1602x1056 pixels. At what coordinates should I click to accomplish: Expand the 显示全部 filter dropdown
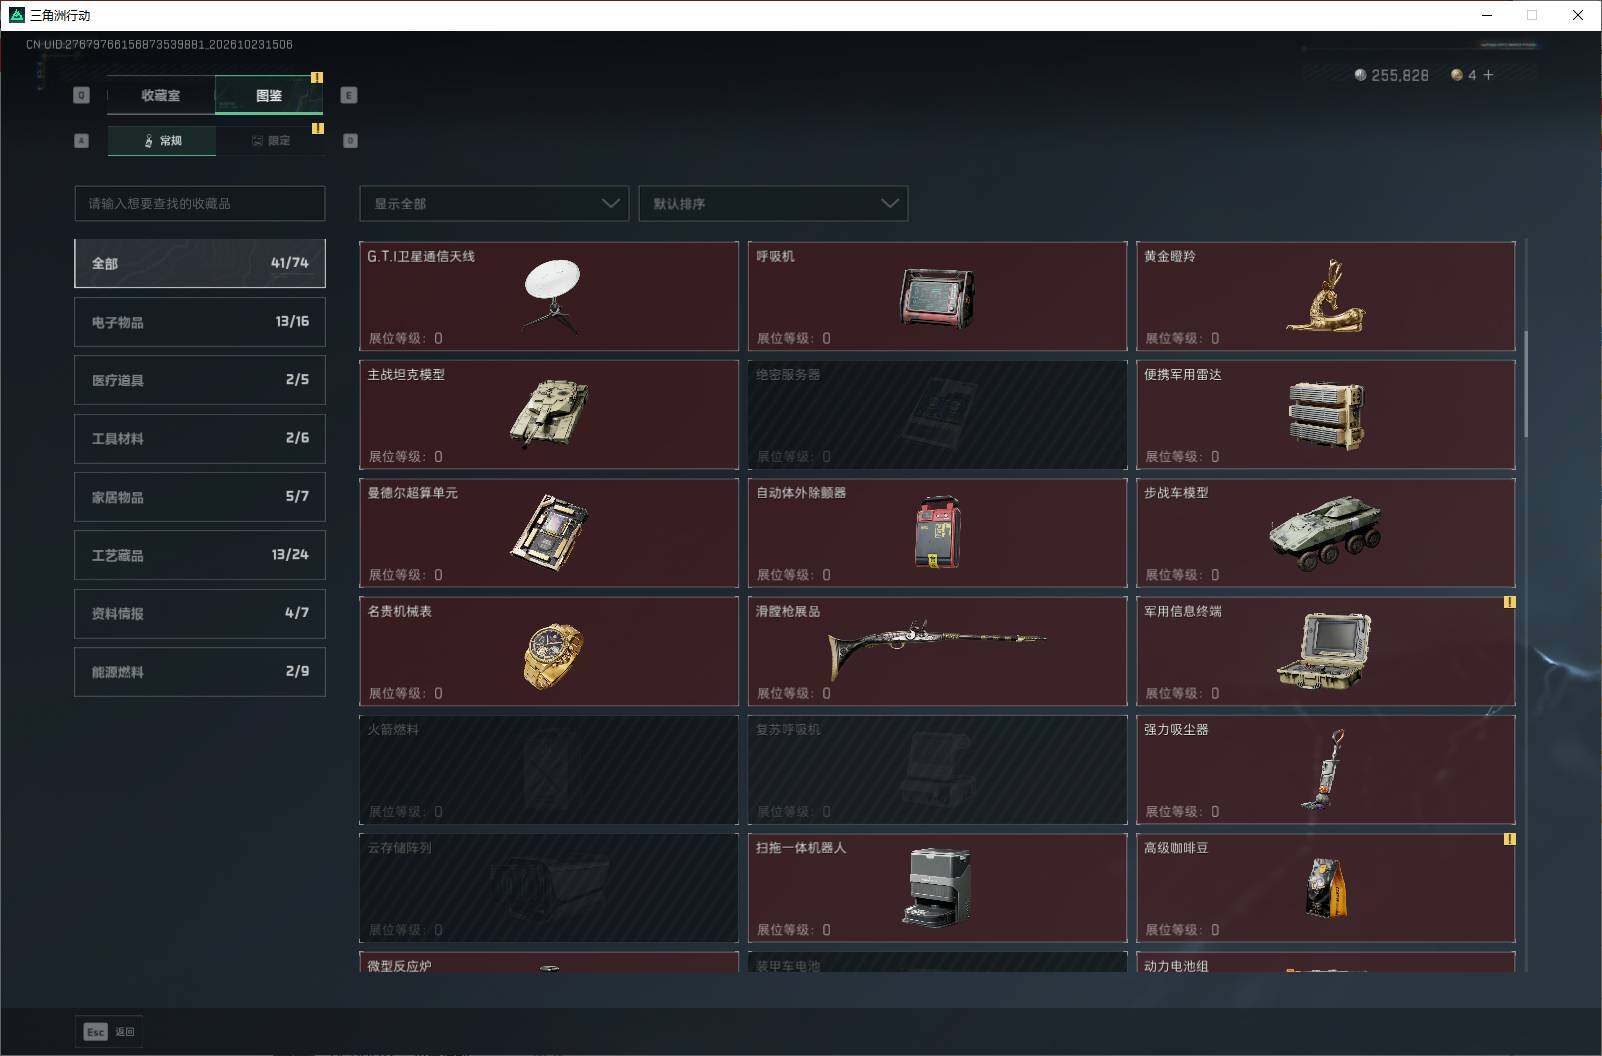494,203
